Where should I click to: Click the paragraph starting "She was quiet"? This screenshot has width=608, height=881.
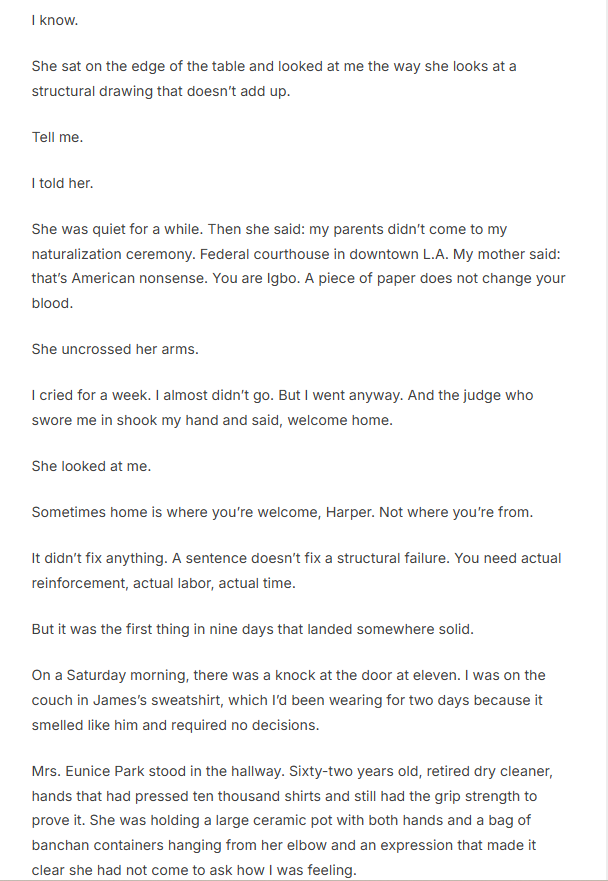point(298,266)
